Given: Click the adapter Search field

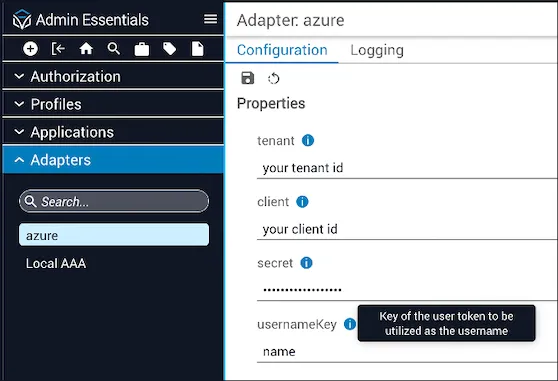Looking at the screenshot, I should pos(114,201).
